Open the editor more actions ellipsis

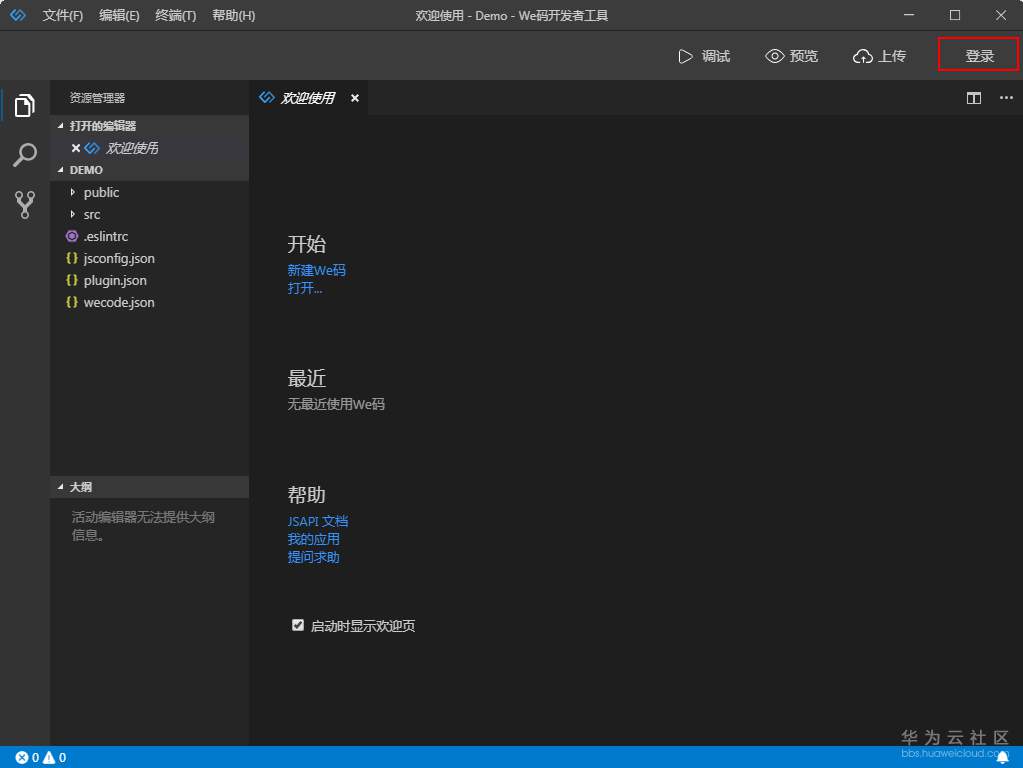[x=1006, y=98]
